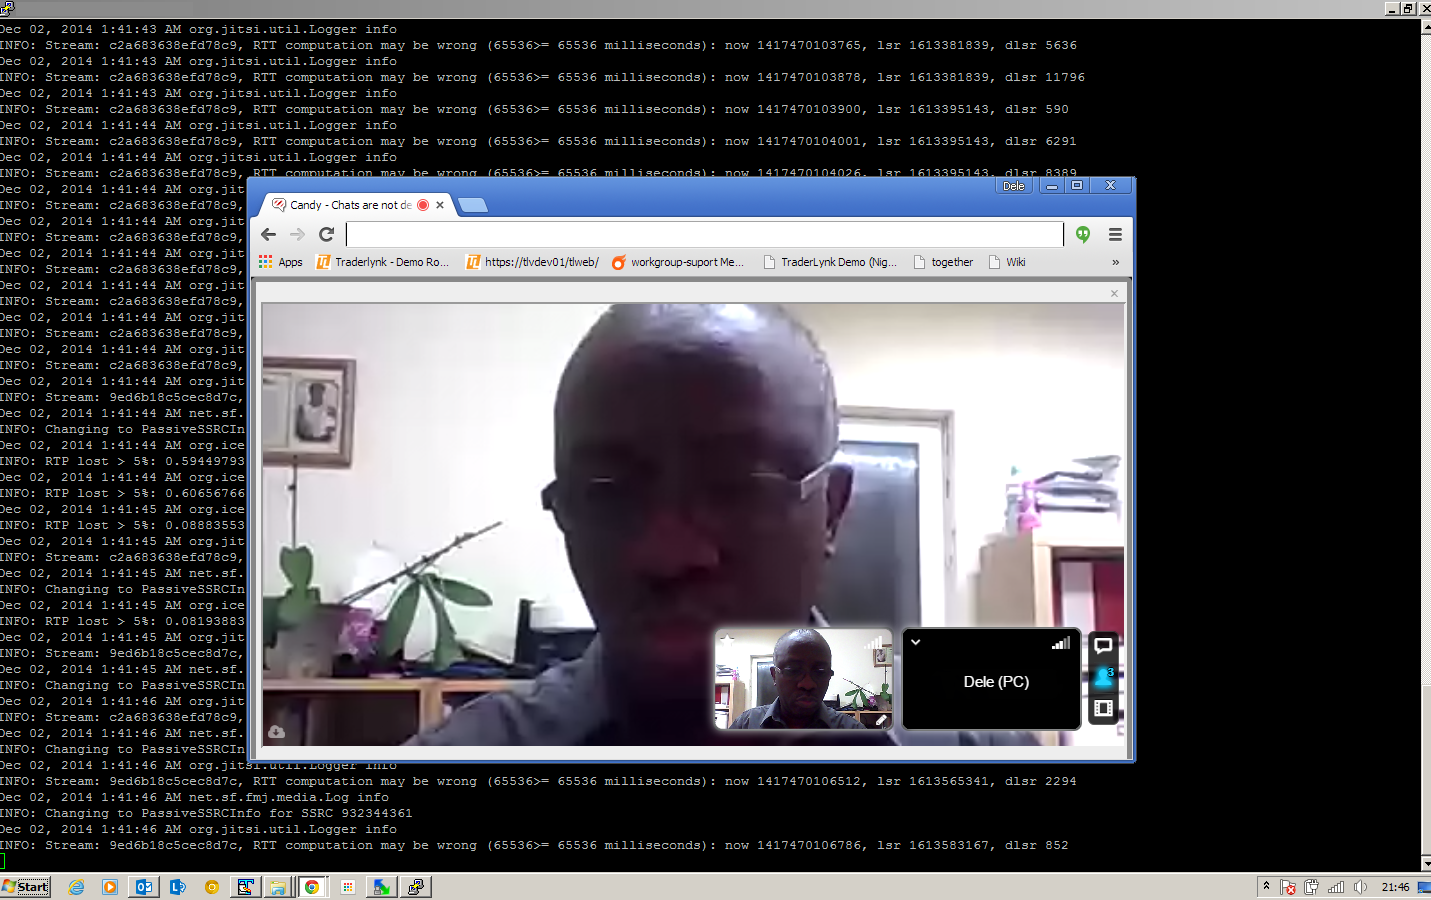Viewport: 1431px width, 900px height.
Task: Reload the page in Chrome
Action: pos(326,234)
